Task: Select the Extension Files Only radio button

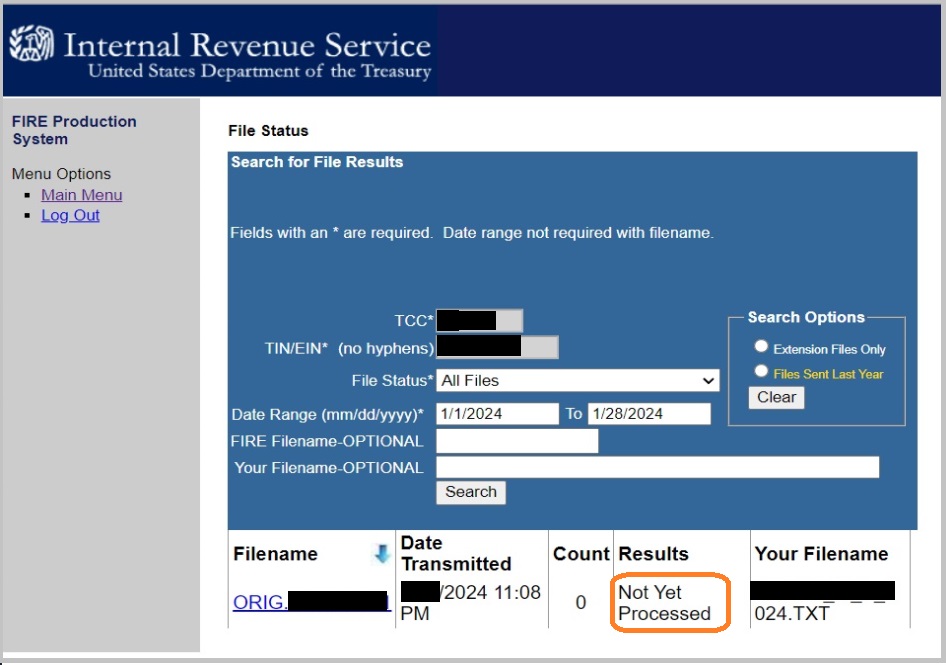Action: (x=761, y=347)
